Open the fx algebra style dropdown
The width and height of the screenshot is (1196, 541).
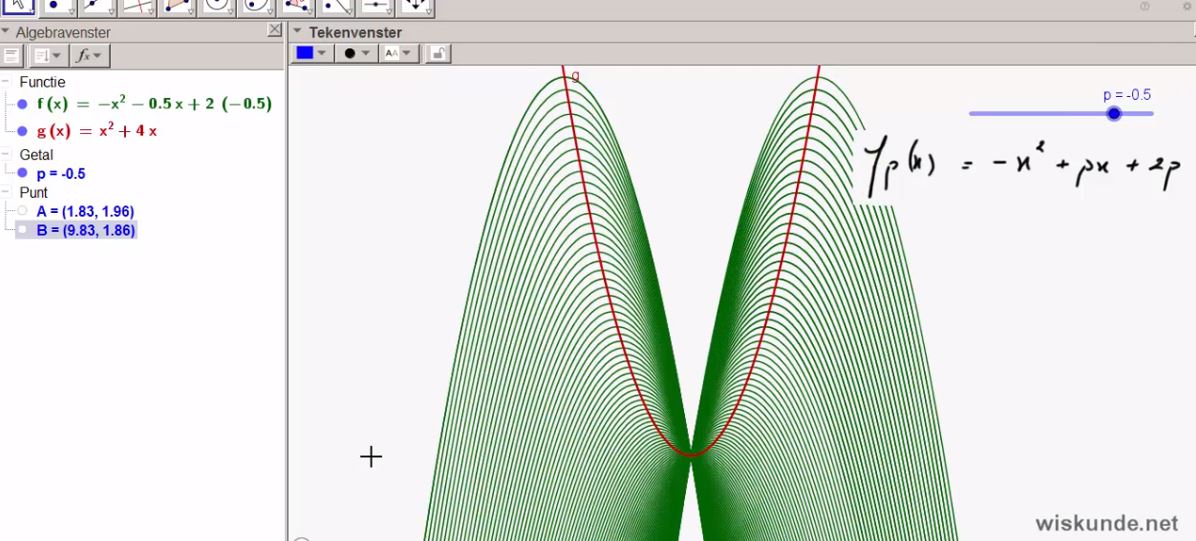[x=89, y=56]
